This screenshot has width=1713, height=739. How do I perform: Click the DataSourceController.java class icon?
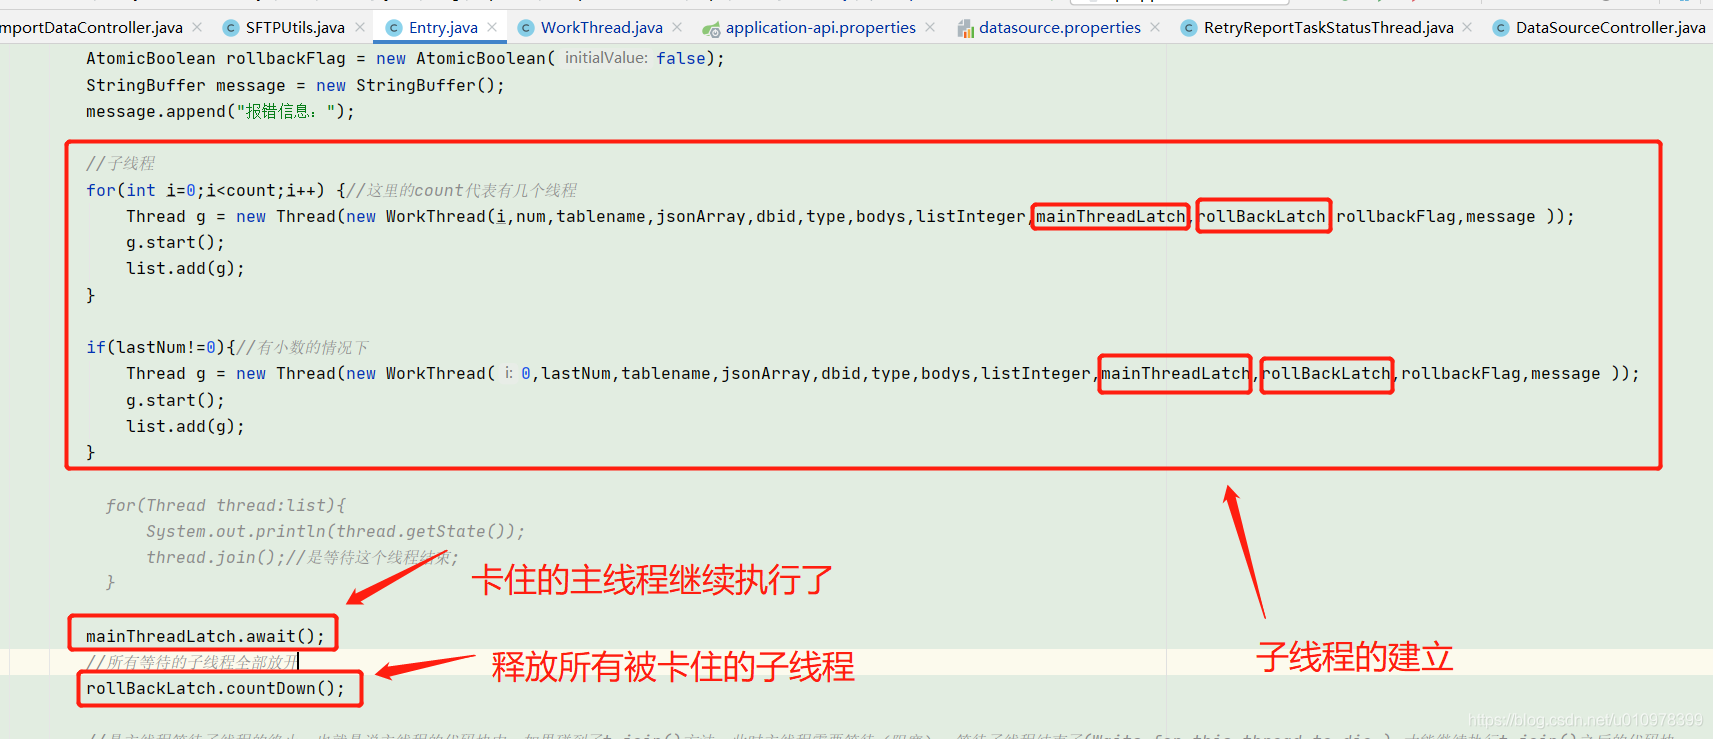point(1501,28)
